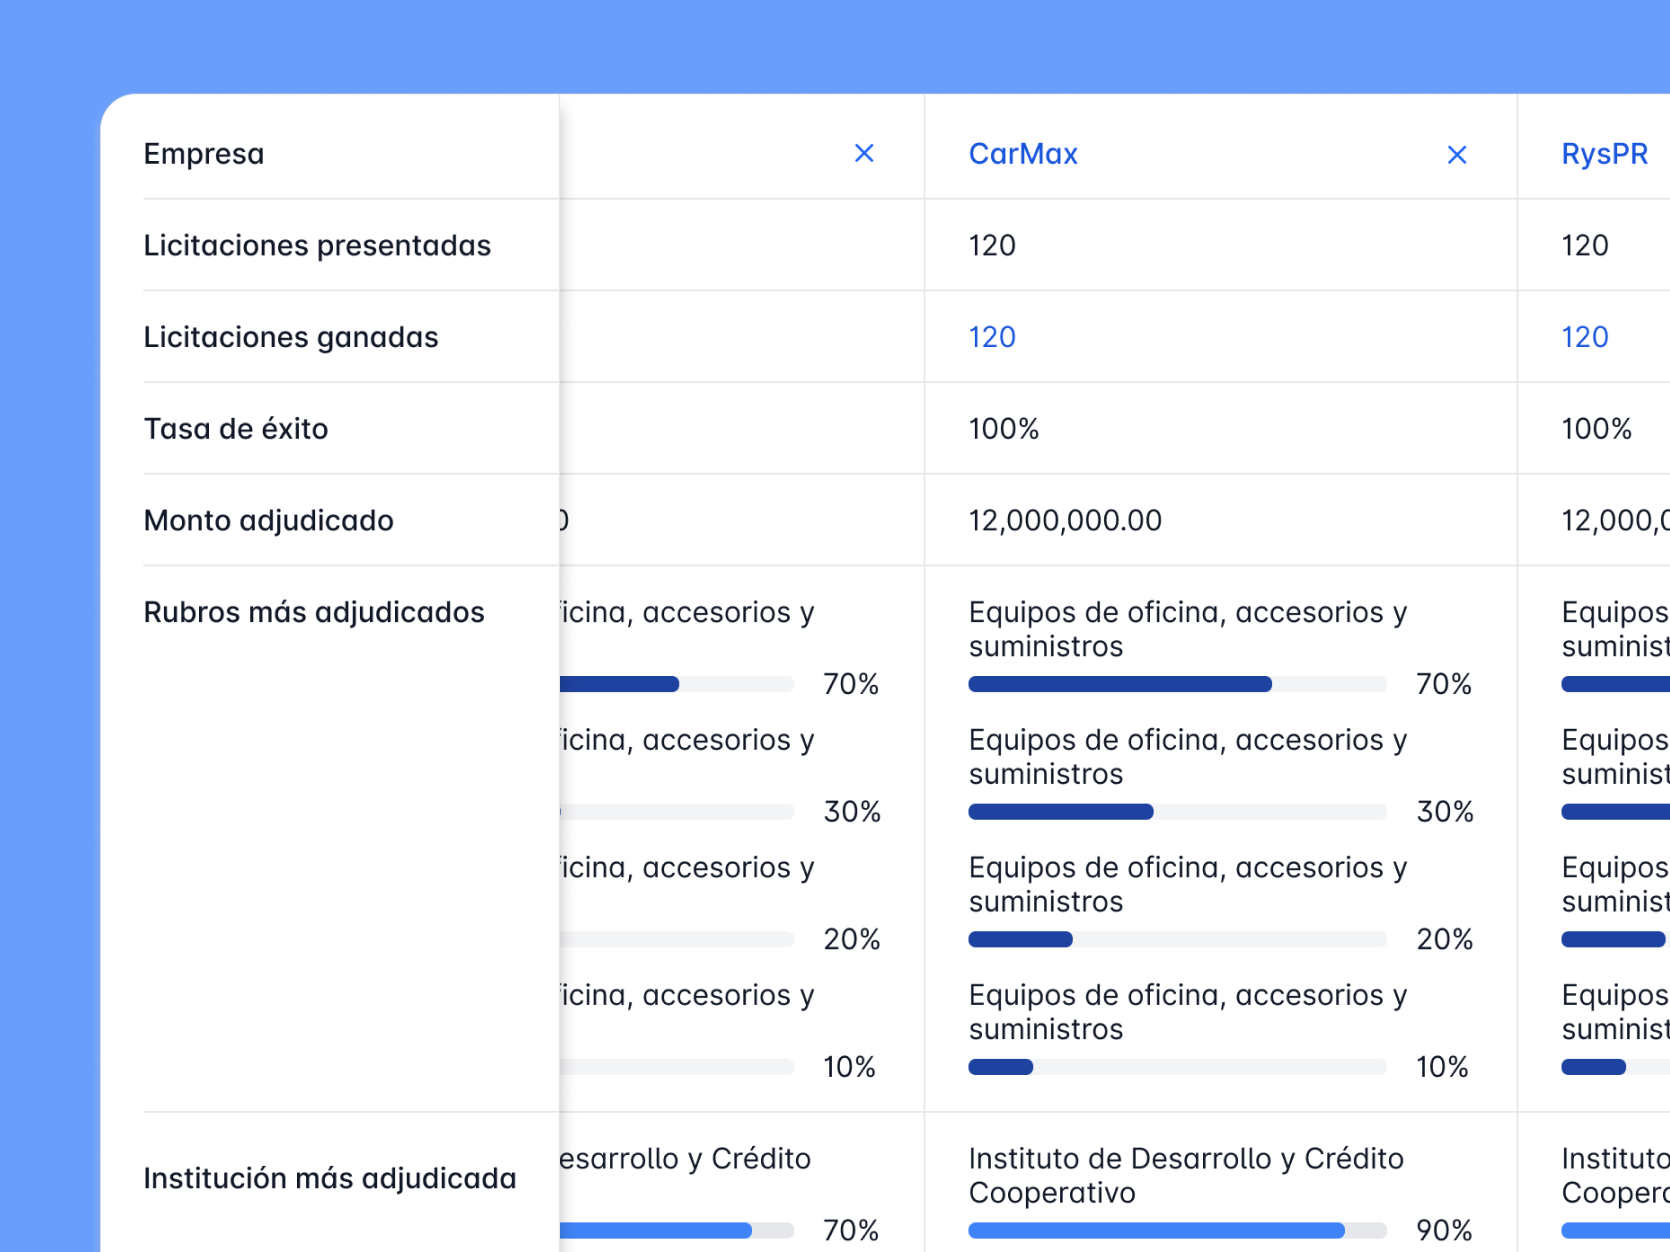Click CarMax's 20% rubro progress bar
Viewport: 1670px width, 1252px height.
click(1177, 940)
